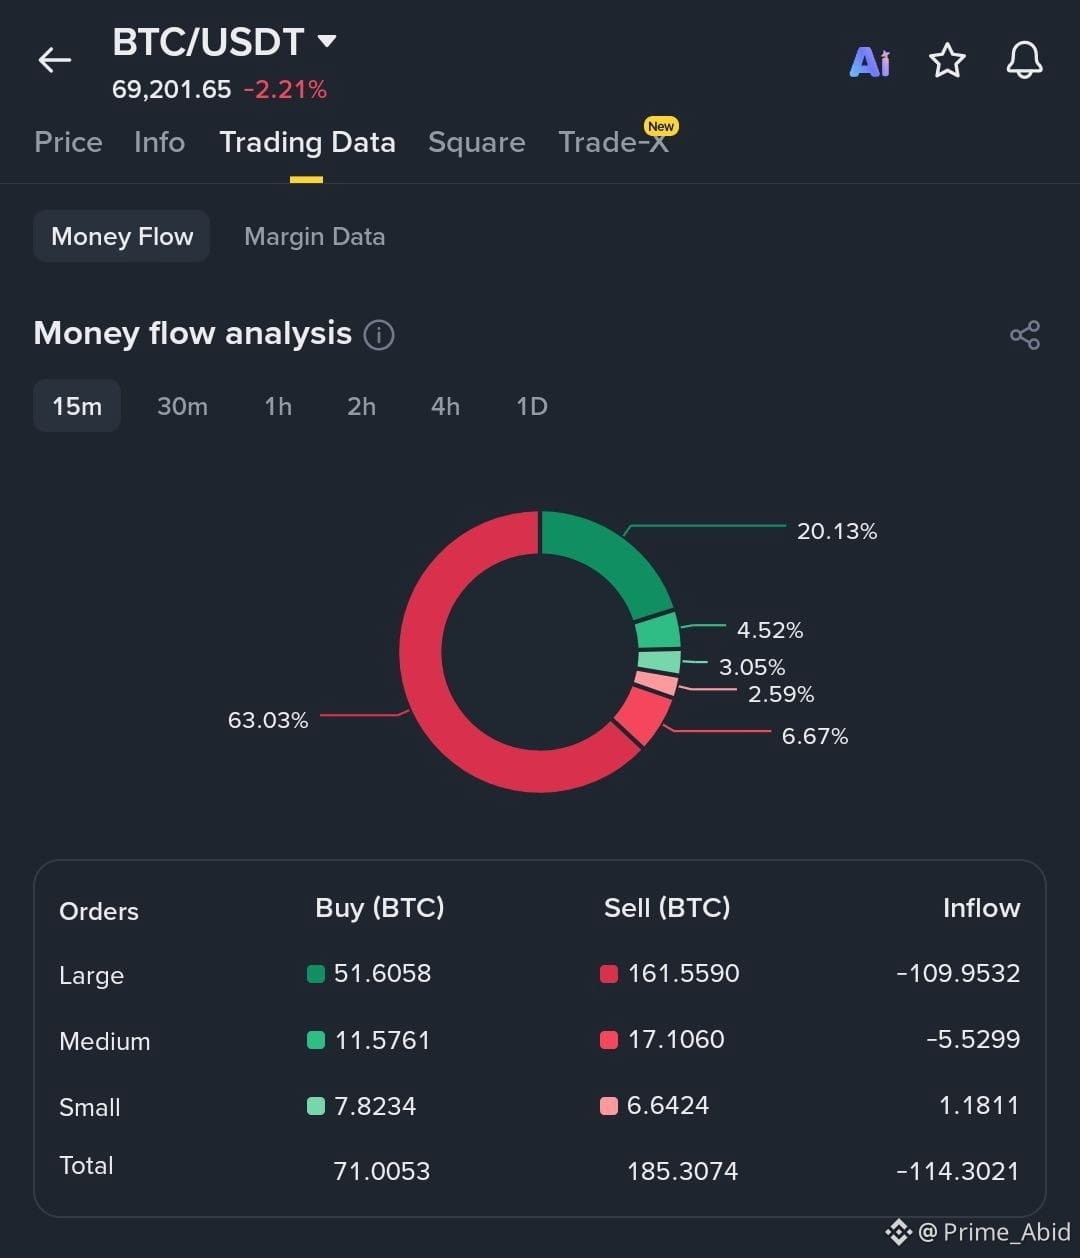Select the 15m timeframe
This screenshot has height=1258, width=1080.
tap(77, 406)
